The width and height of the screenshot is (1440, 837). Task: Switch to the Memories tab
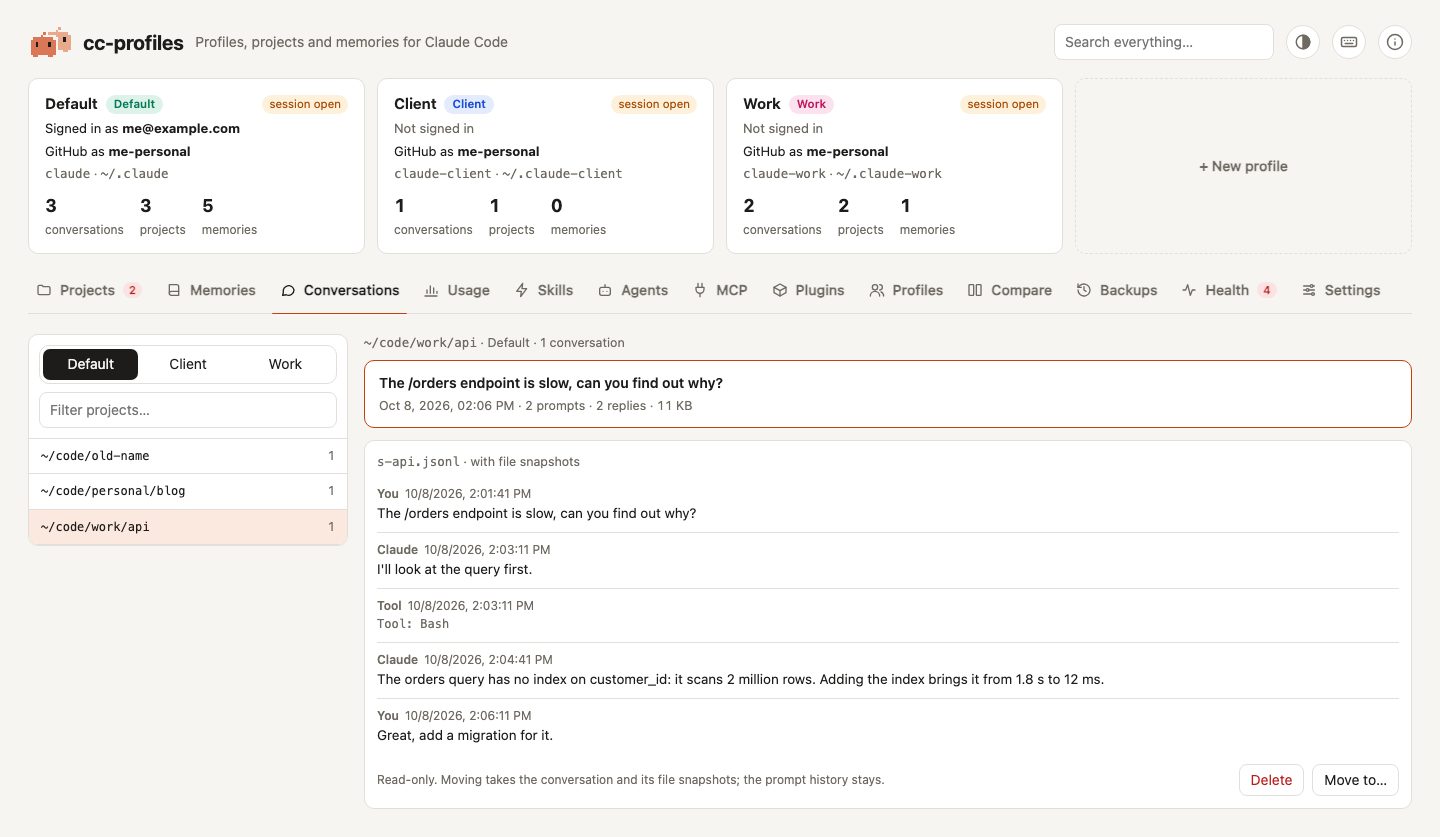tap(211, 290)
